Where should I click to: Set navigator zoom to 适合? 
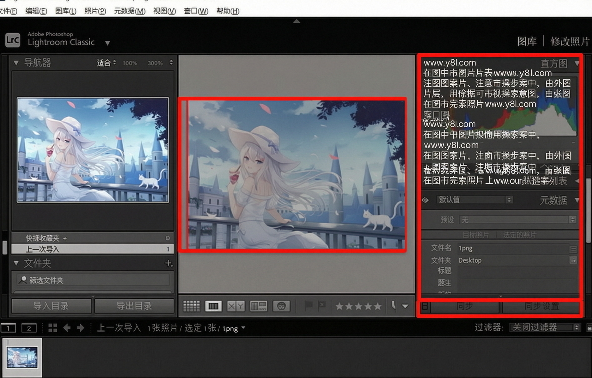(104, 63)
